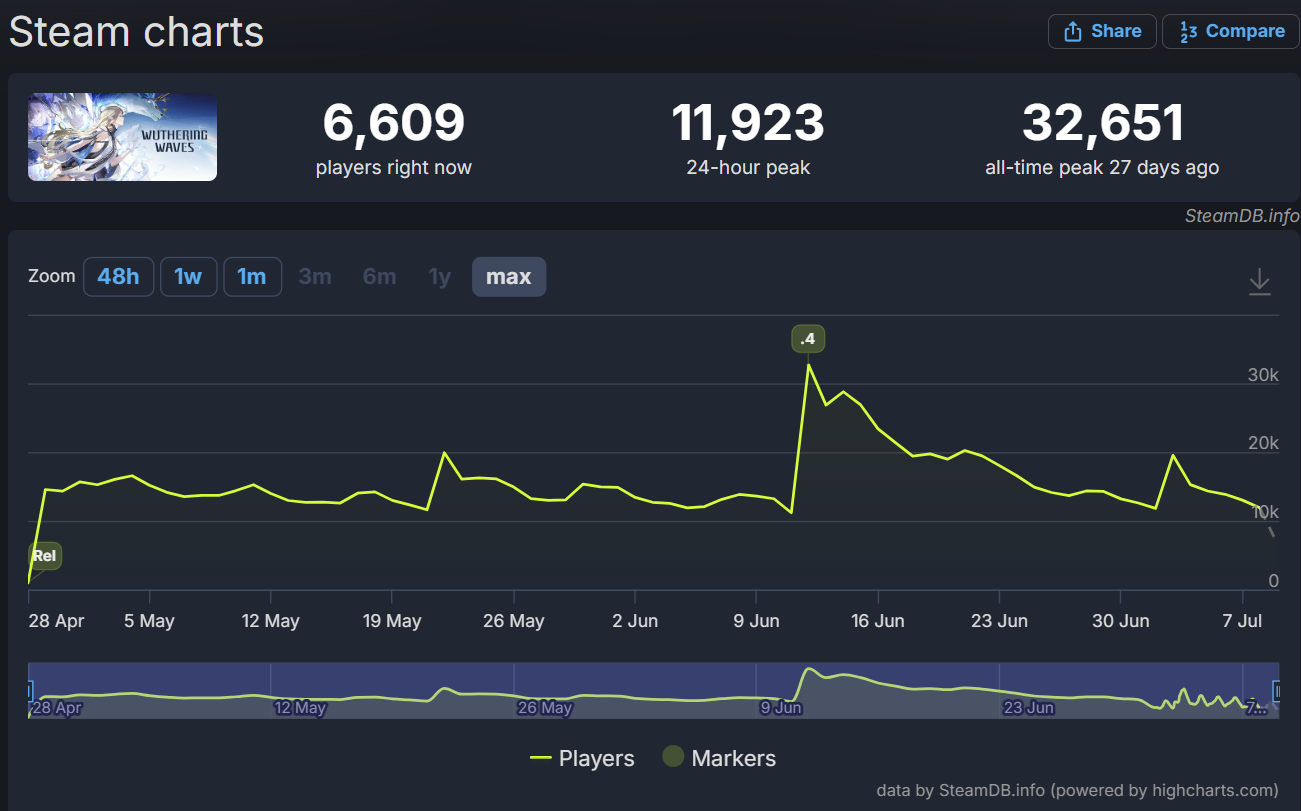
Task: Click the navigator 23 Jun label
Action: (1028, 708)
